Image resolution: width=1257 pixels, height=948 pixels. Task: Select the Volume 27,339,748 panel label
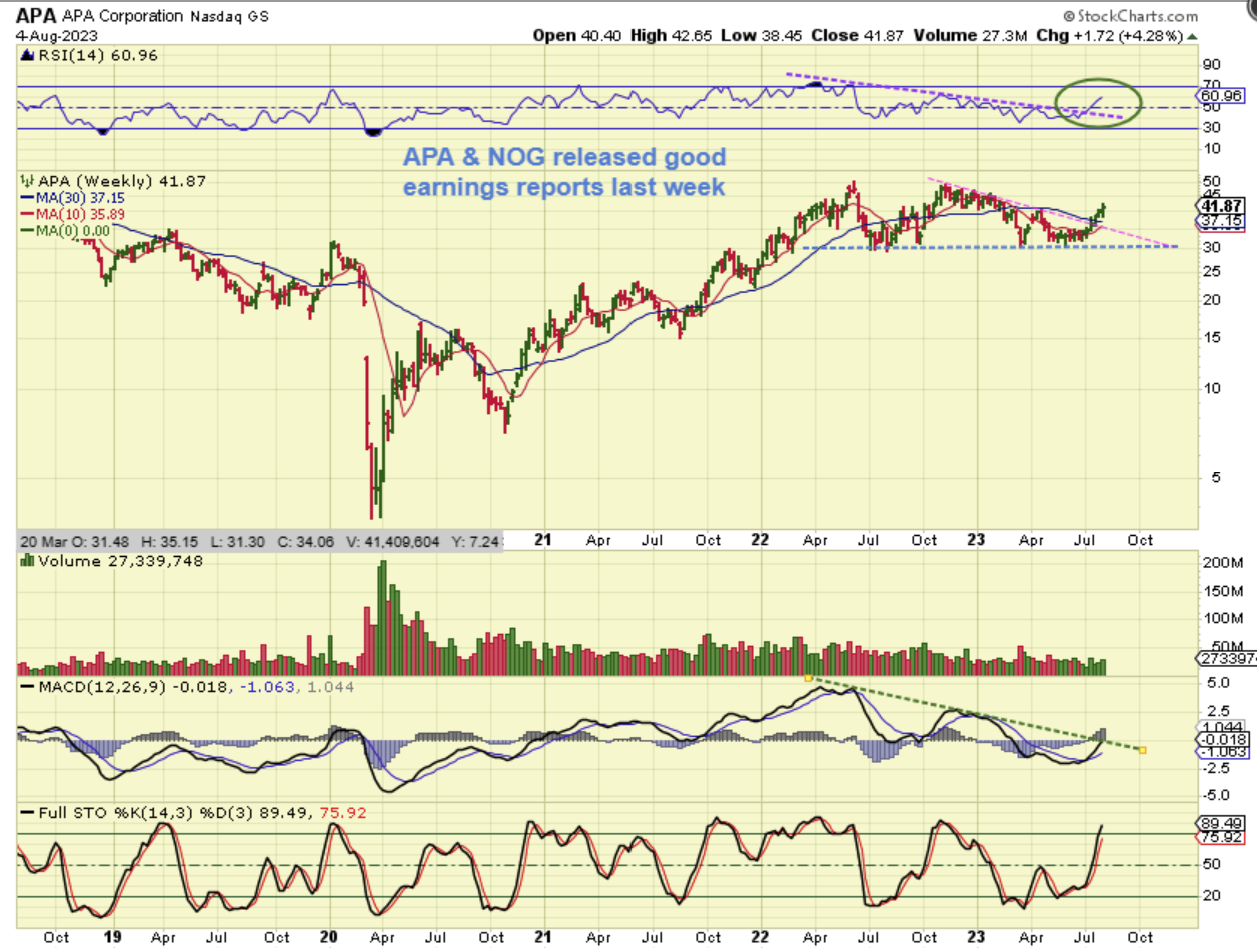(x=112, y=562)
